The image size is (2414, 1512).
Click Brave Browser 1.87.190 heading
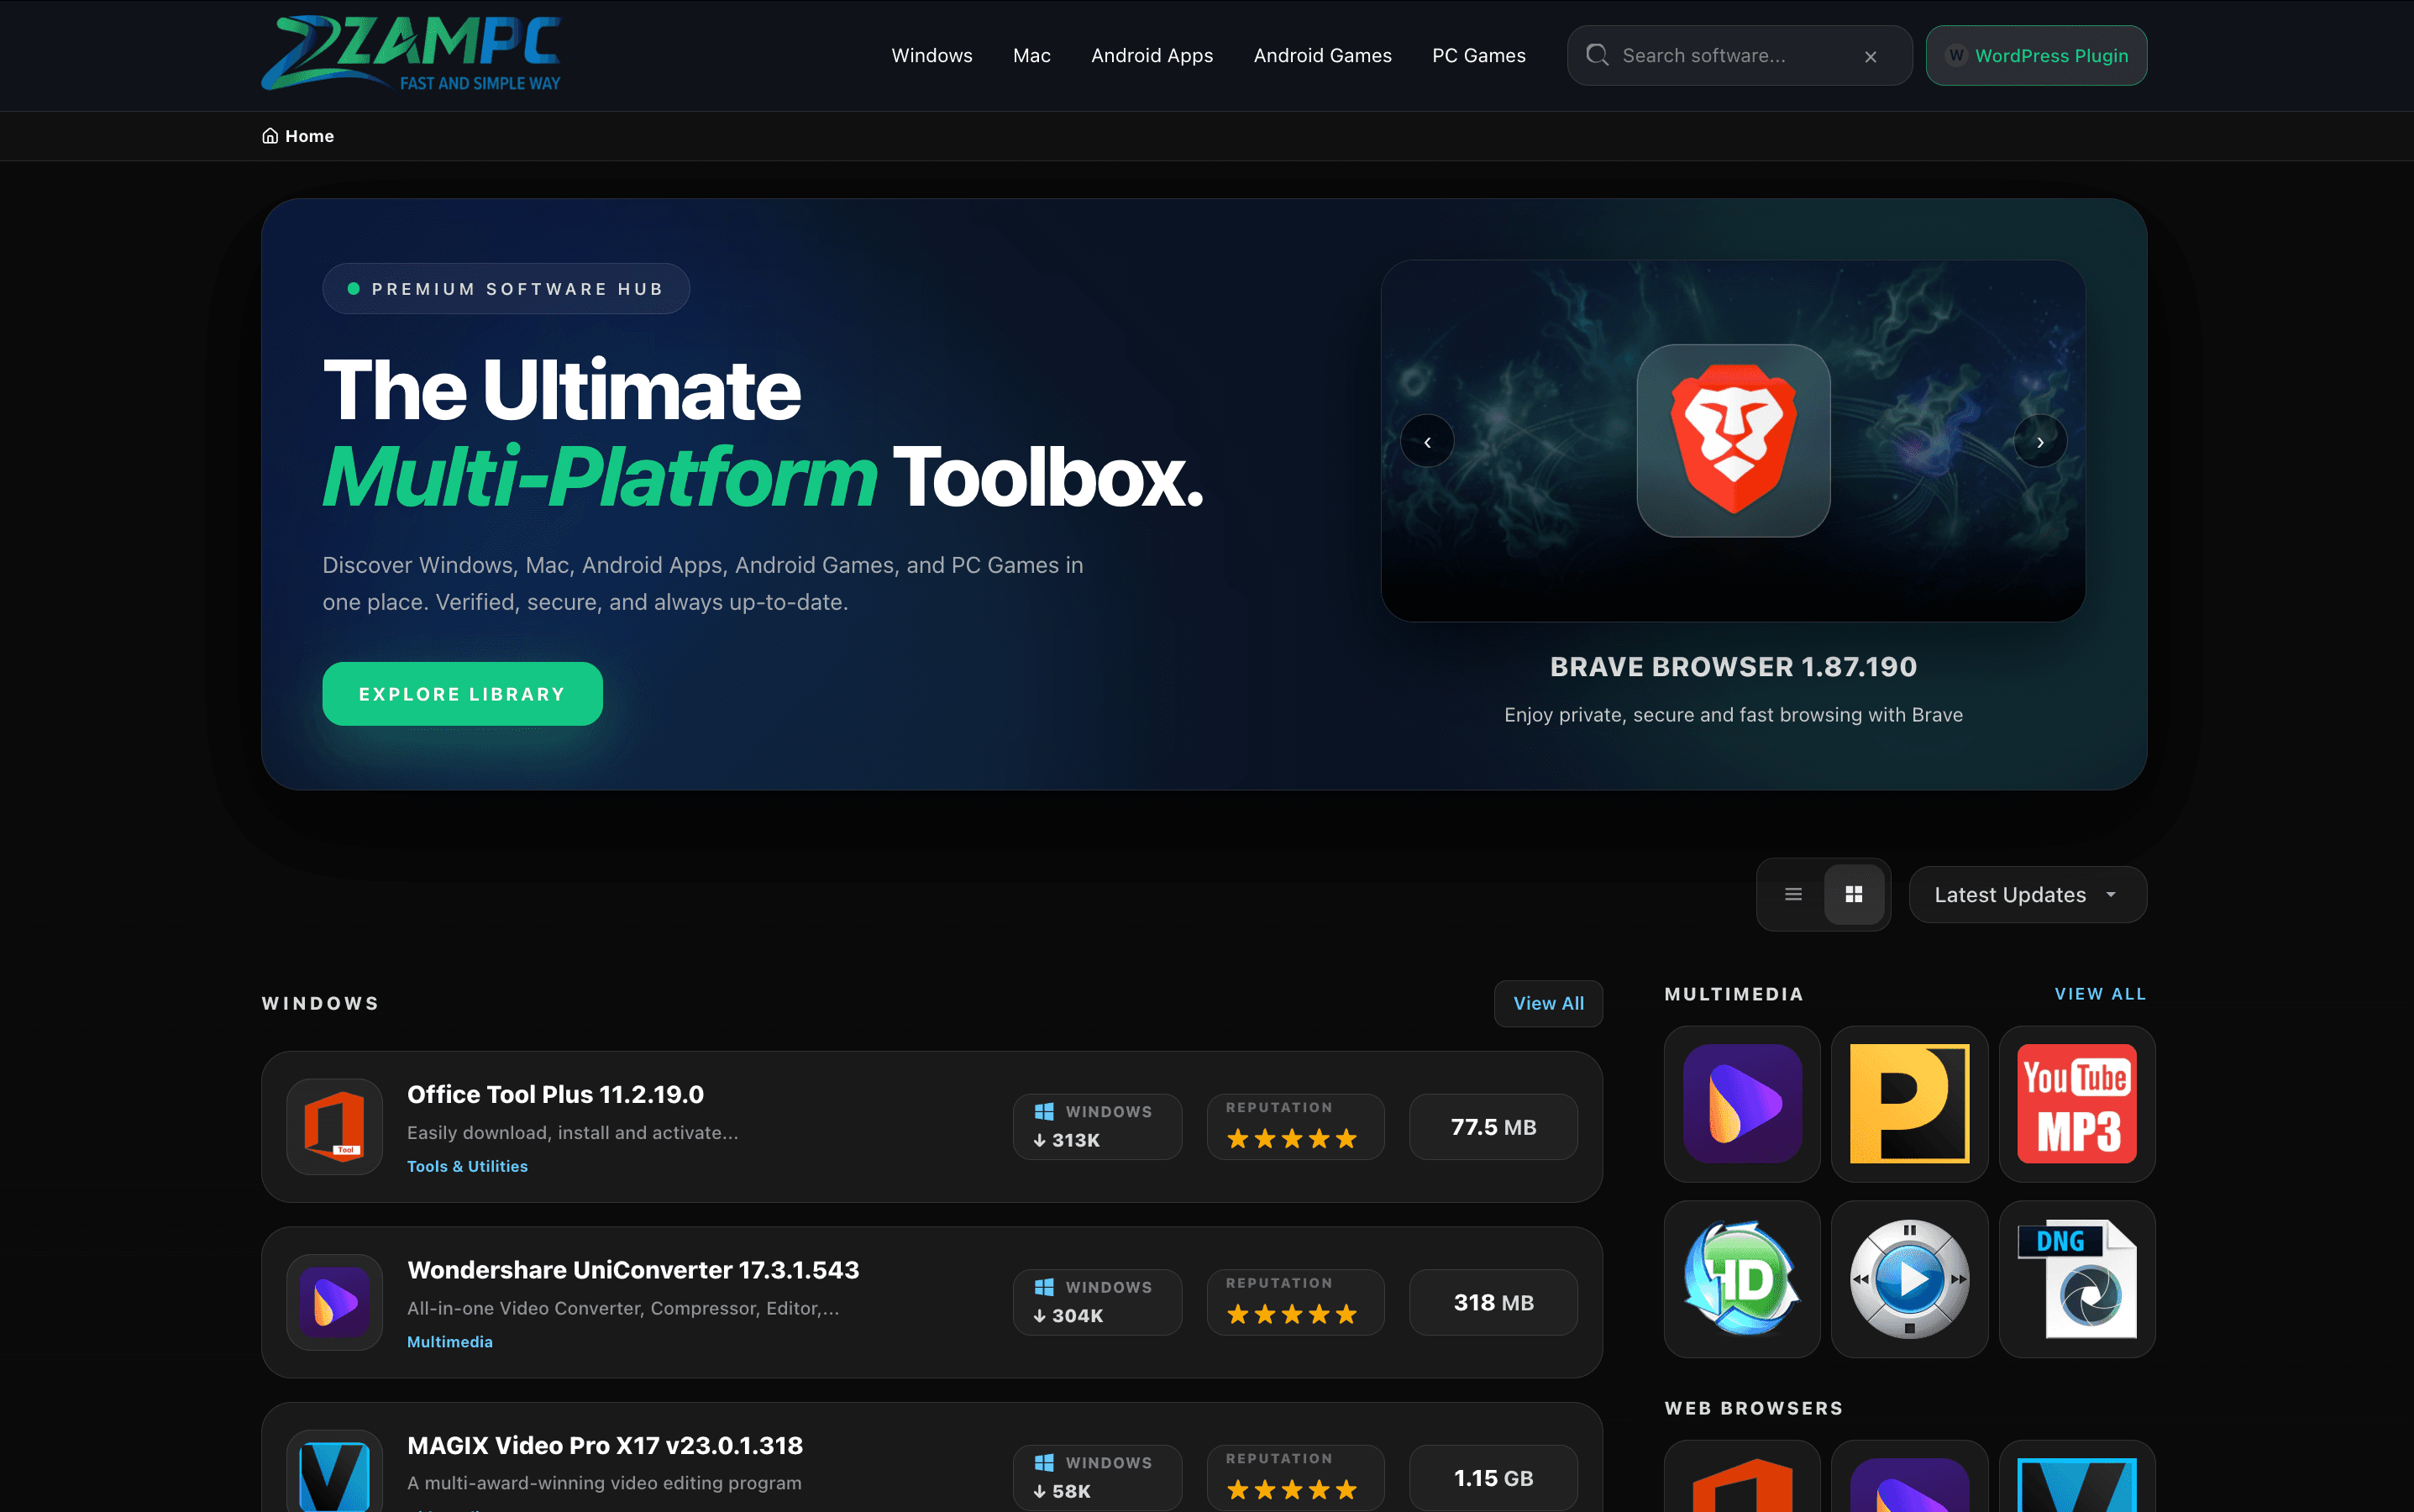click(1733, 667)
